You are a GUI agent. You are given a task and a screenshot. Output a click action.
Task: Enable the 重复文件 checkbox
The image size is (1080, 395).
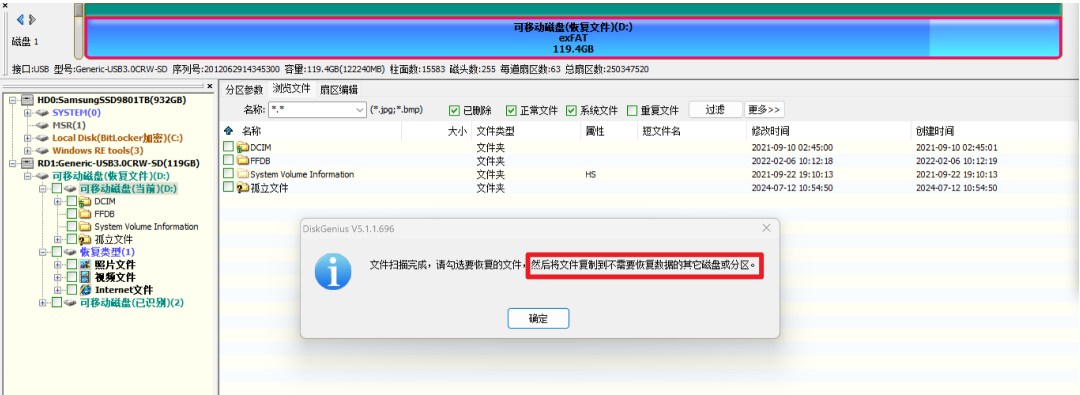click(632, 110)
